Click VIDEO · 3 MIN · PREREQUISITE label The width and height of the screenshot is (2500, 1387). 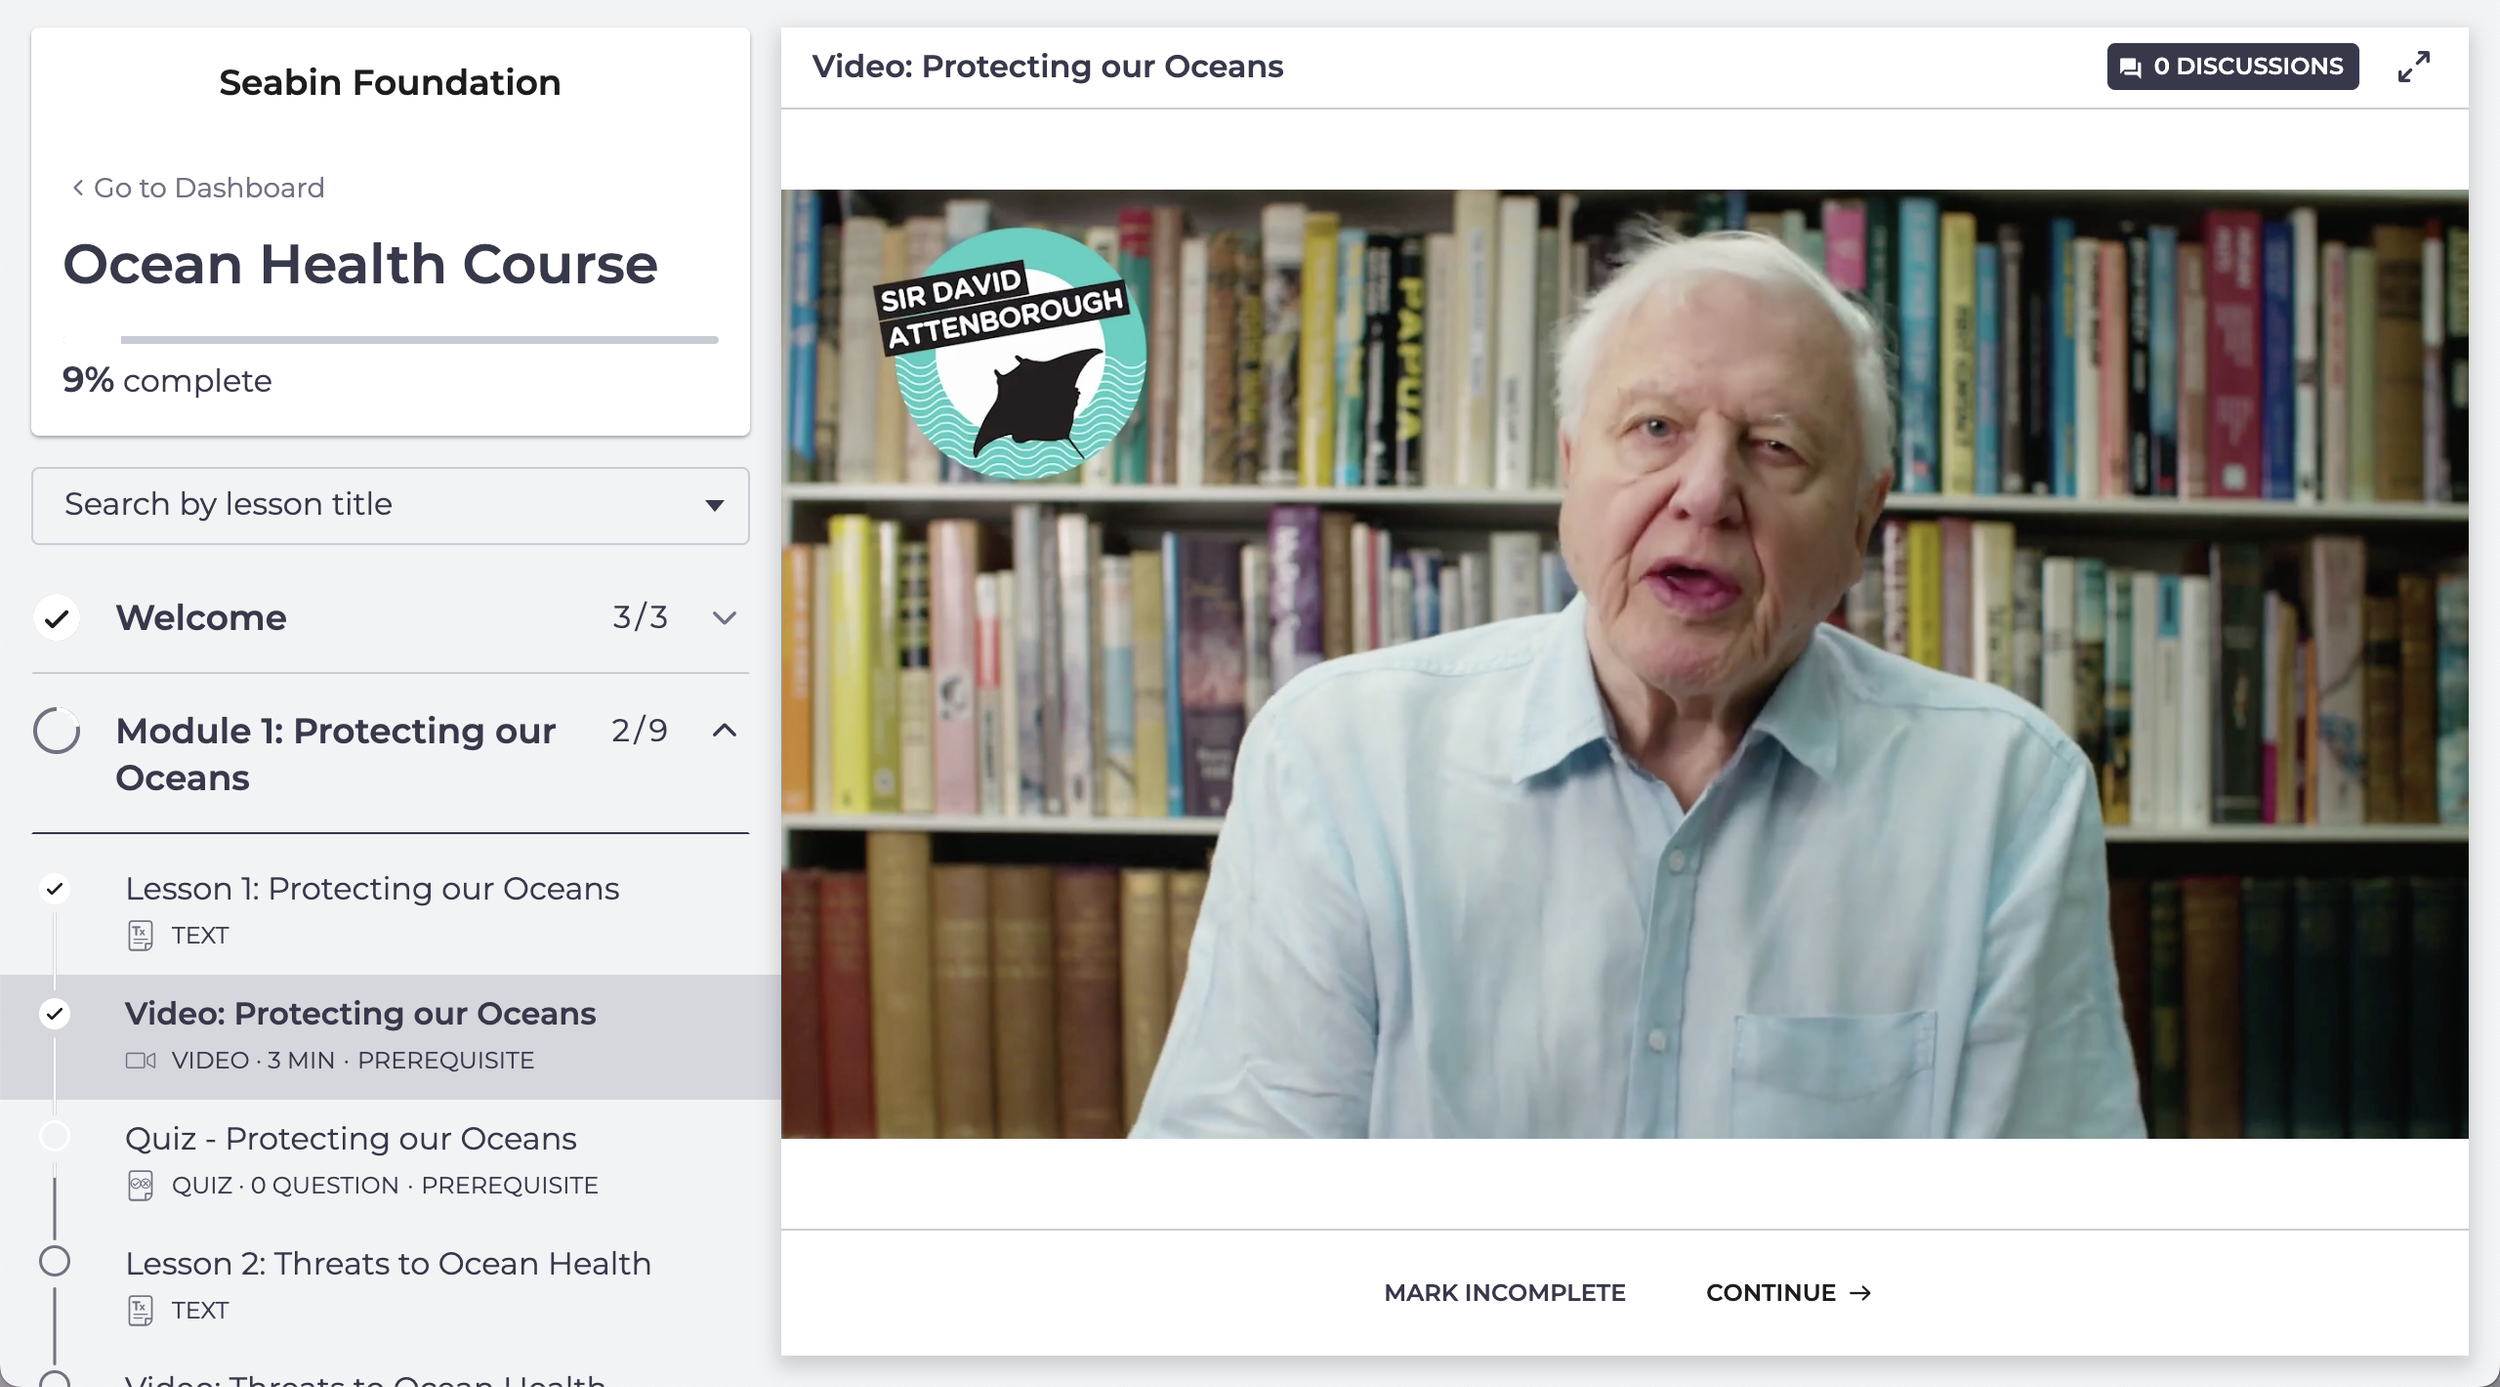point(353,1061)
